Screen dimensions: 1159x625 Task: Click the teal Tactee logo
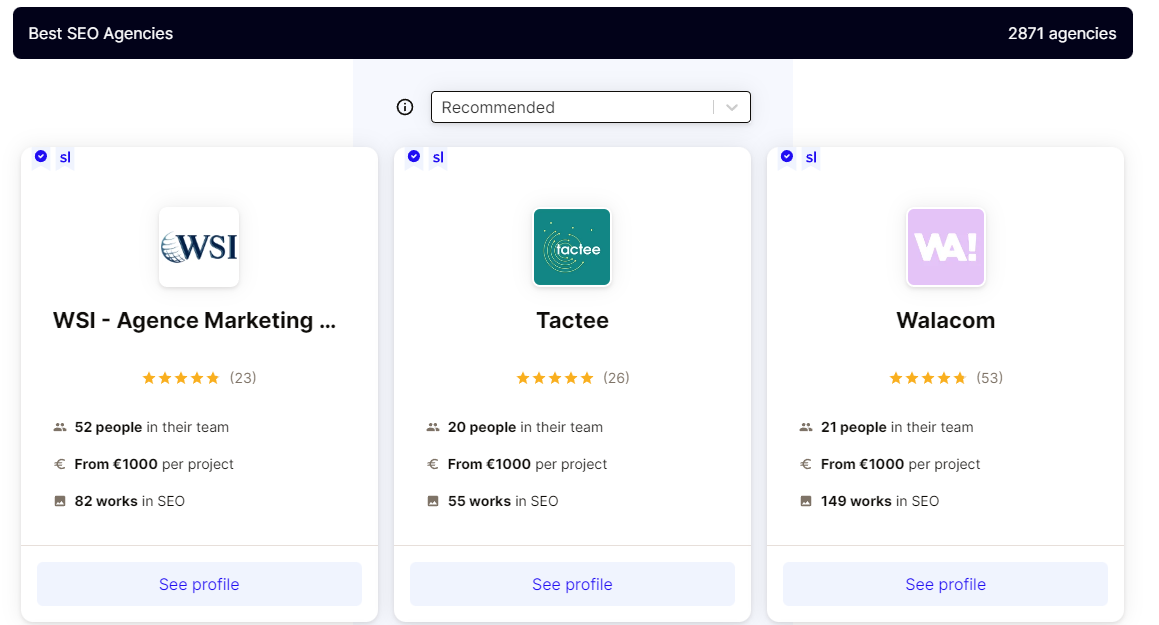click(x=572, y=247)
